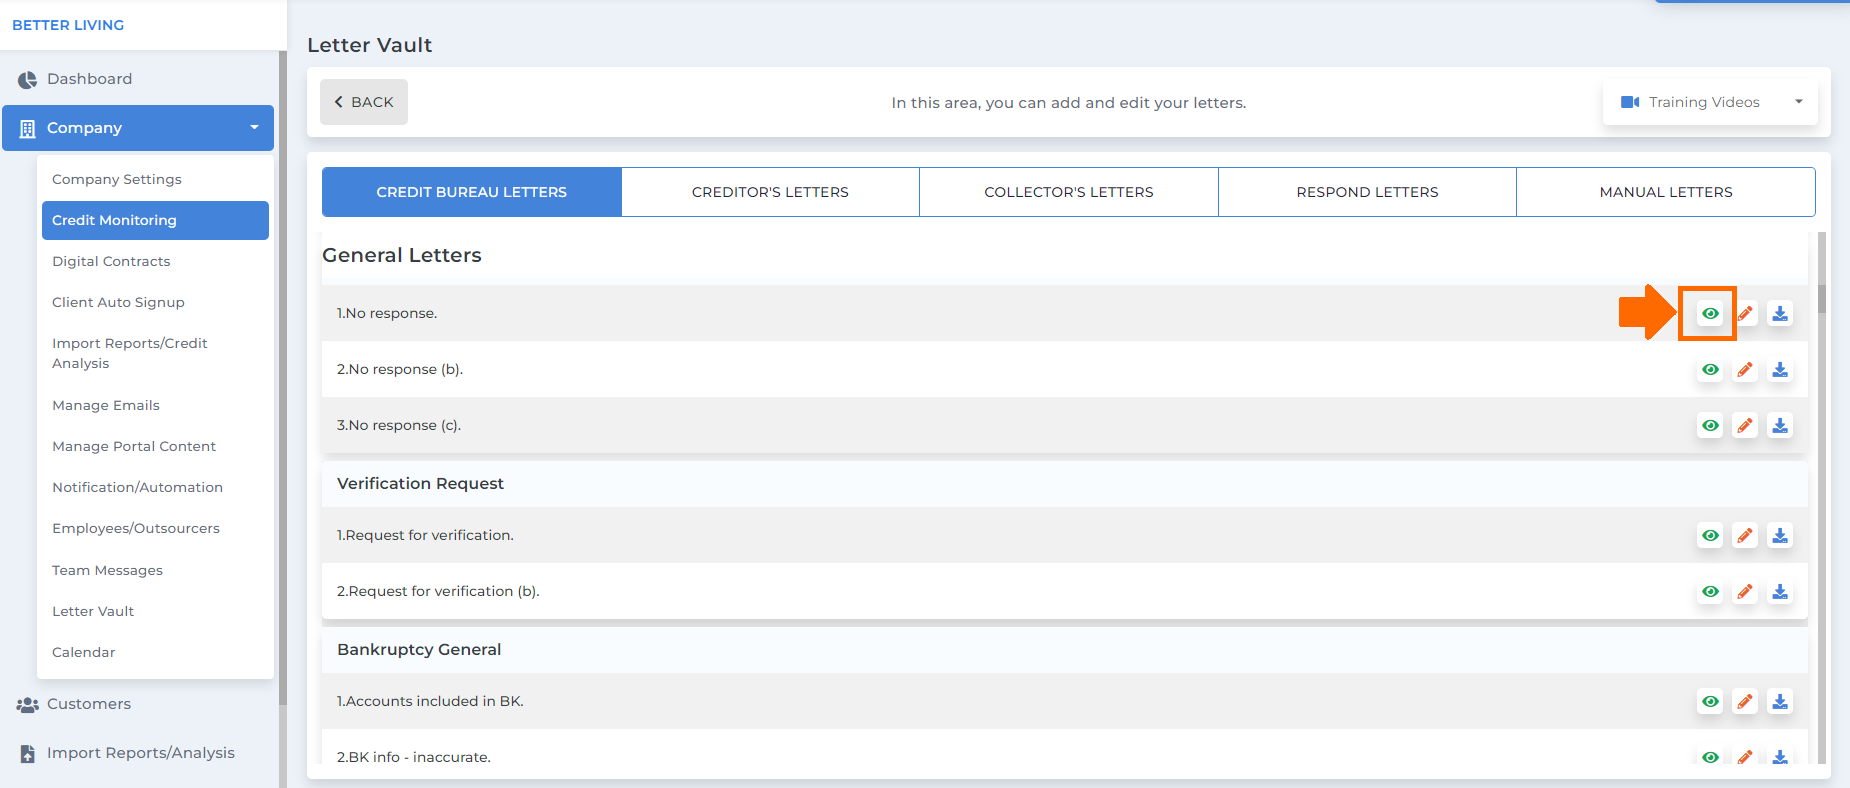Screen dimensions: 1850x788
Task: Click the 'Bankruptcy General' section heading
Action: (419, 649)
